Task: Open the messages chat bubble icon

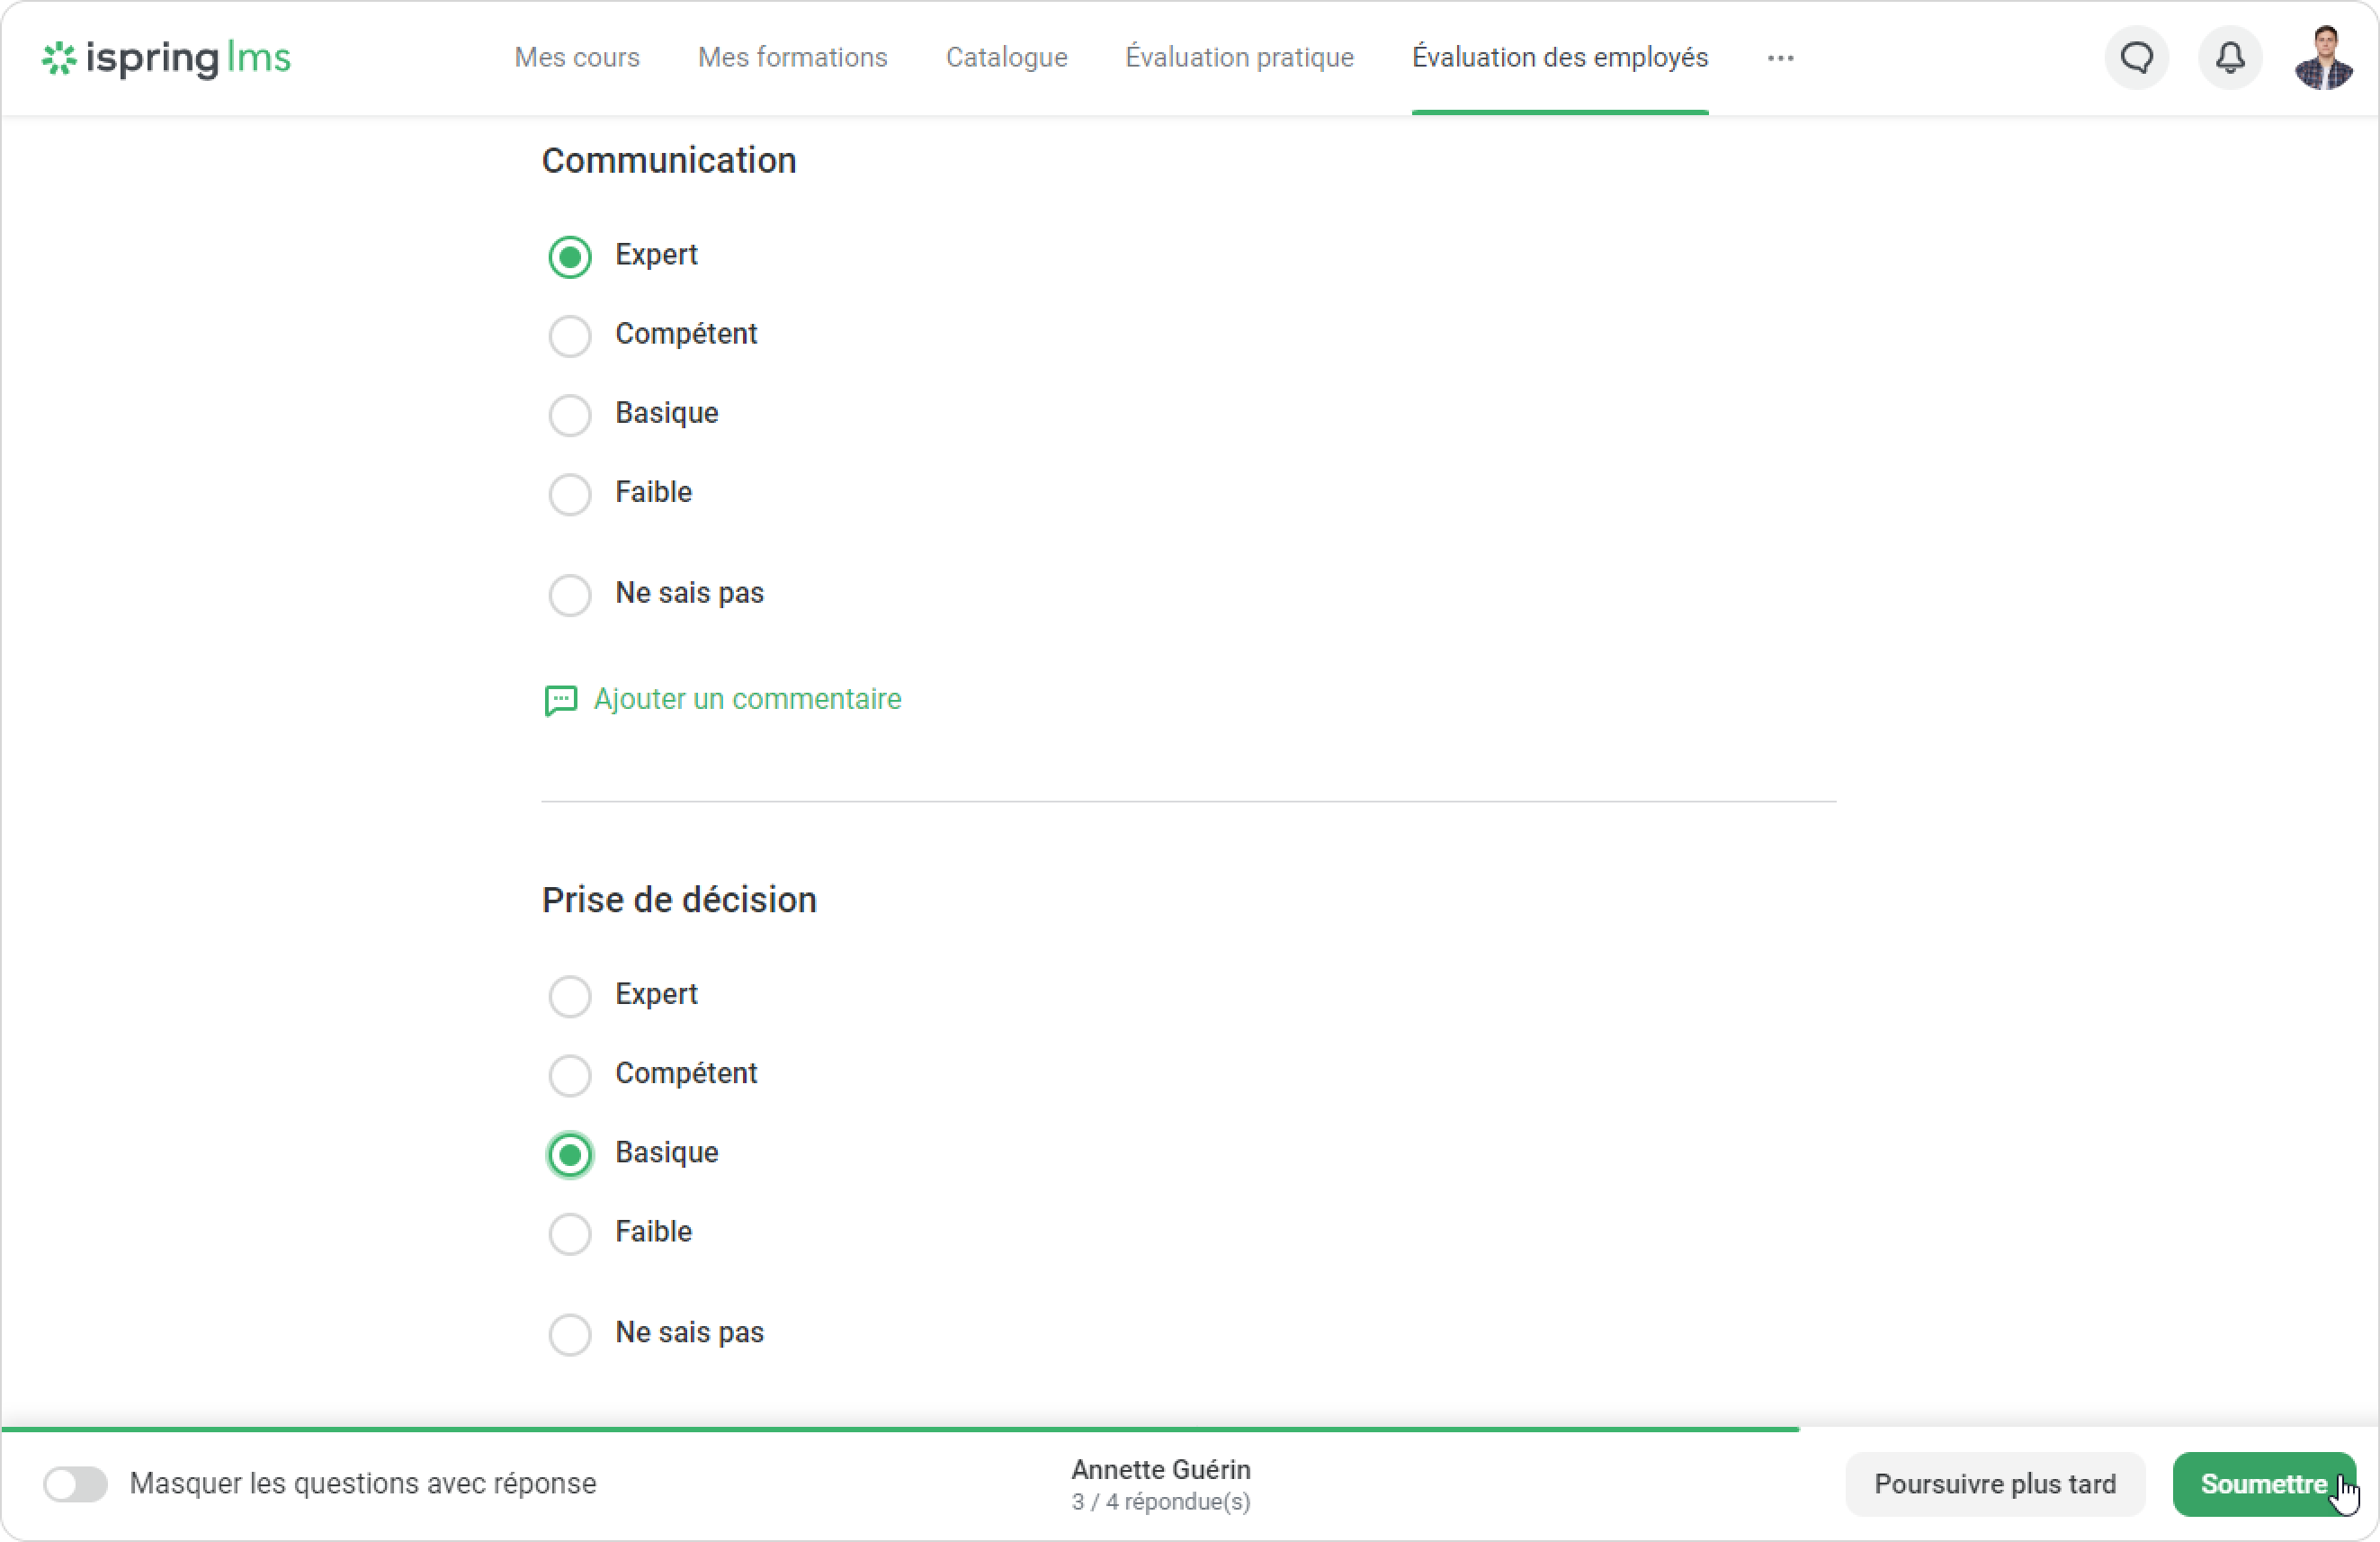Action: (2137, 58)
